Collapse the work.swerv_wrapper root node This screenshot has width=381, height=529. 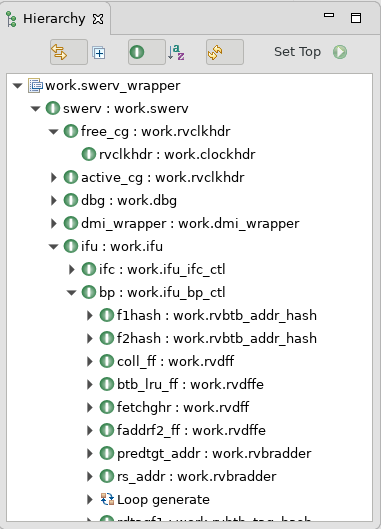[x=18, y=86]
